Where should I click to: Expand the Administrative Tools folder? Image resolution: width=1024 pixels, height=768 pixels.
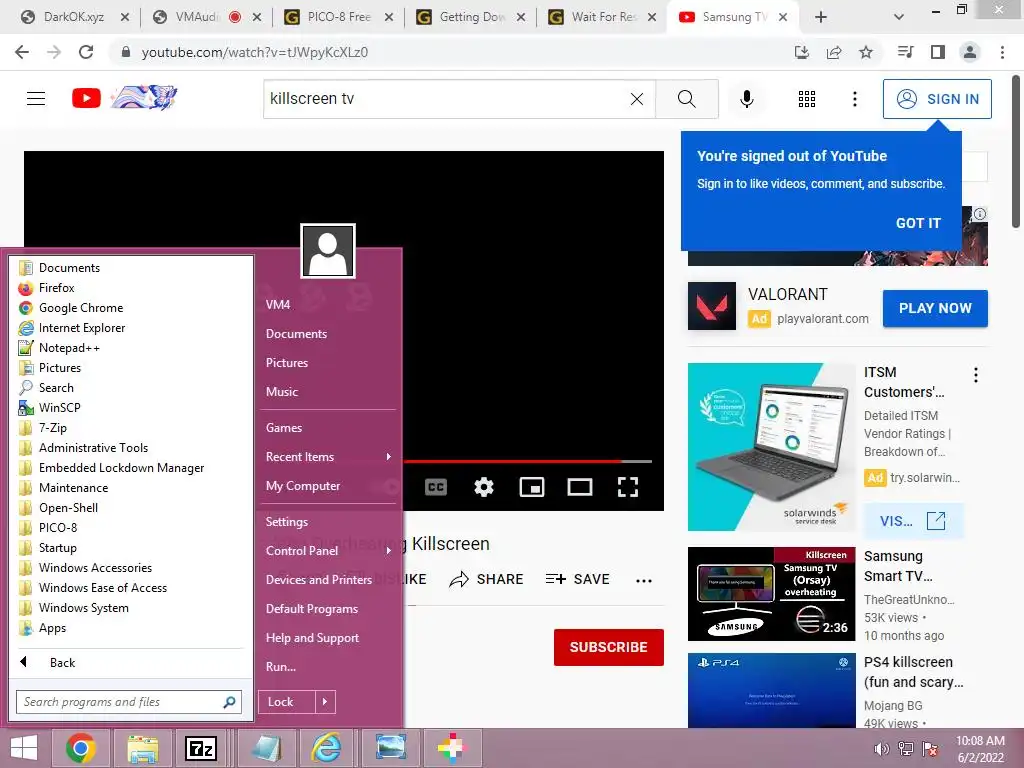click(131, 448)
